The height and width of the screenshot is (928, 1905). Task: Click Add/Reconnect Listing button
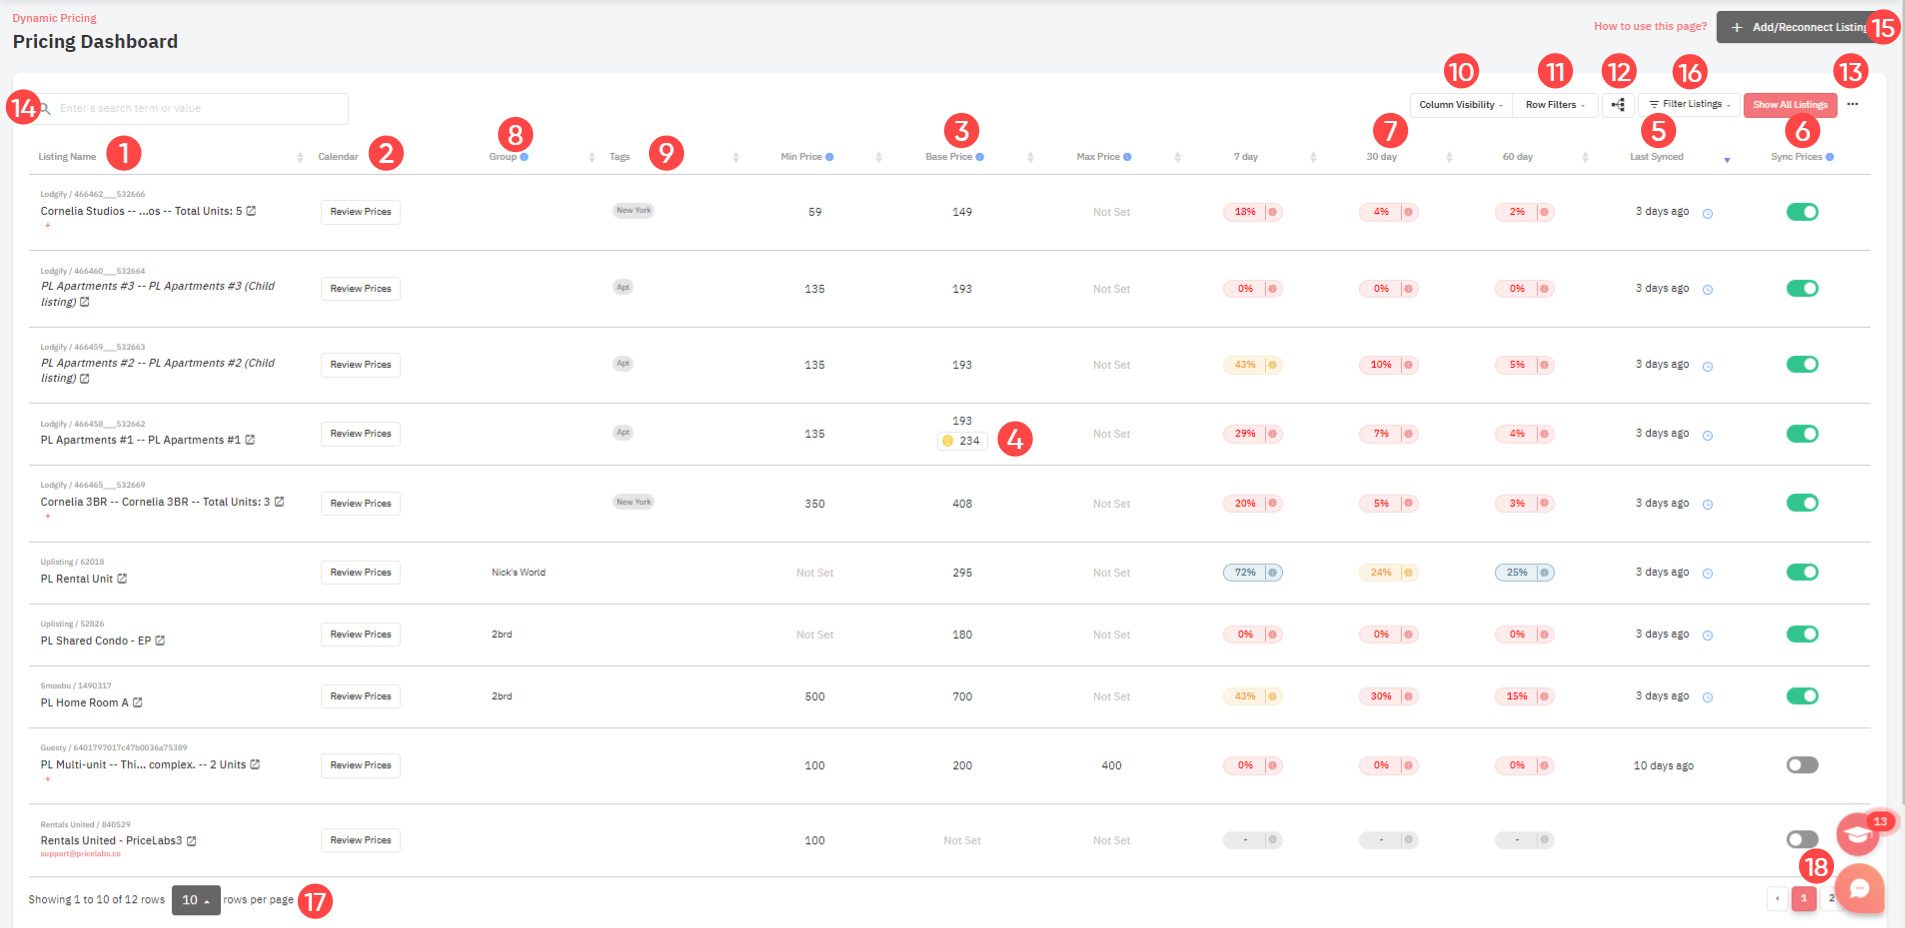(x=1798, y=27)
